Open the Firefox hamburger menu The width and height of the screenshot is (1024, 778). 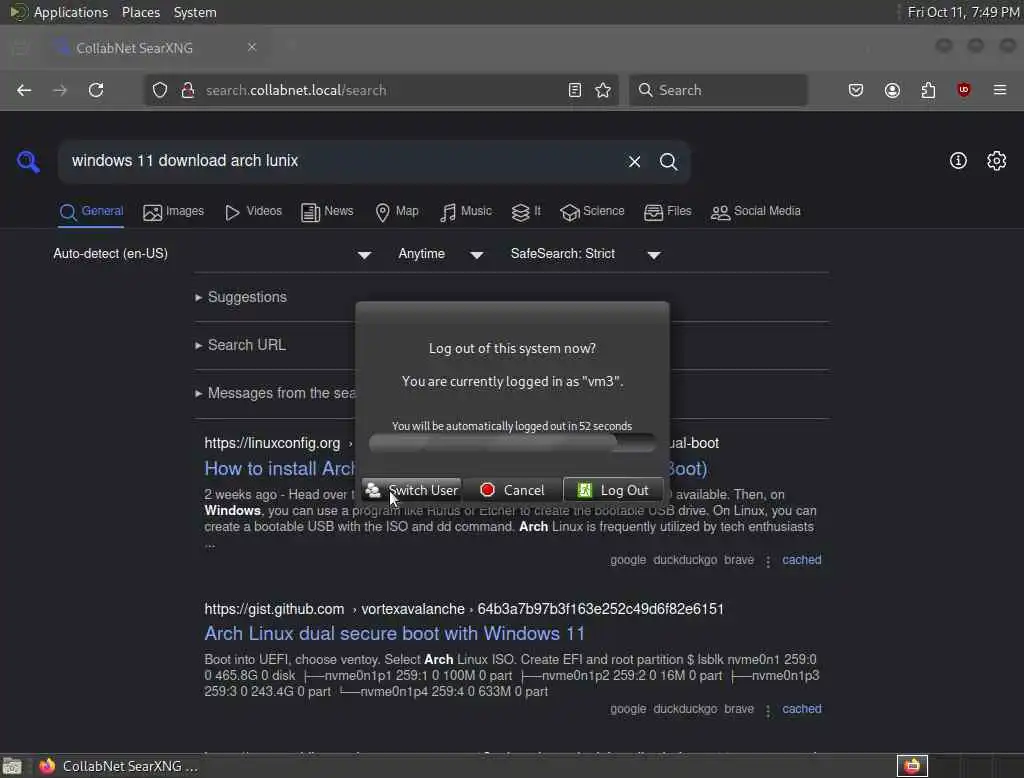click(1000, 90)
